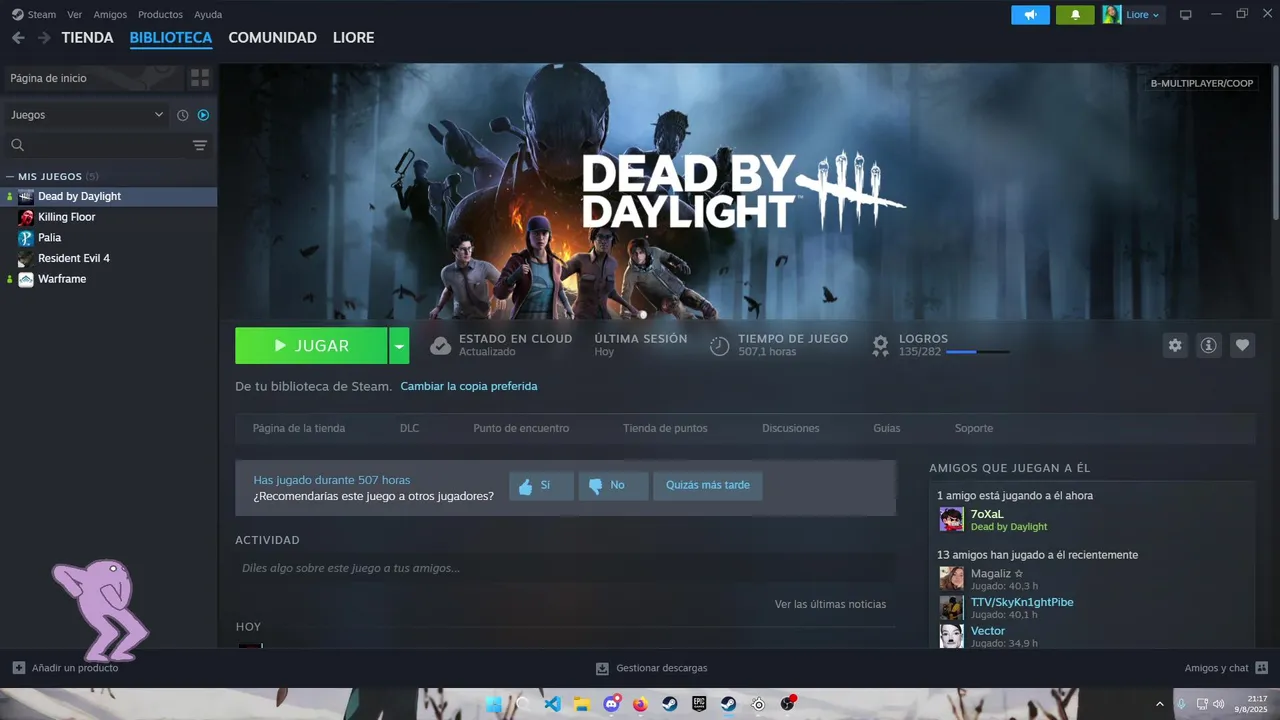Go to the TIENDA tab
Viewport: 1280px width, 720px height.
(x=87, y=38)
